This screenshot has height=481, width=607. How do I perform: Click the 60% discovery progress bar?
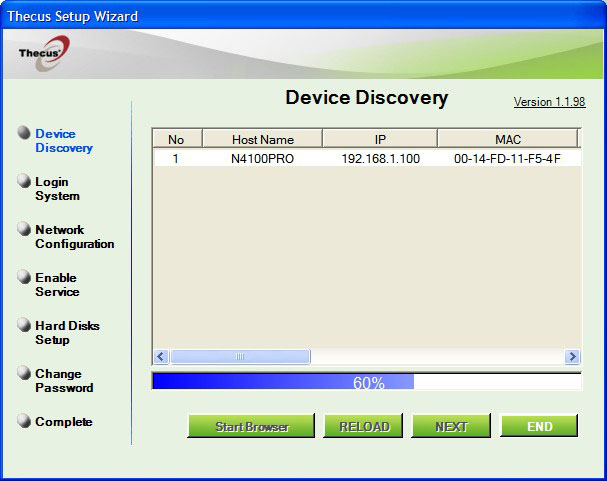367,382
